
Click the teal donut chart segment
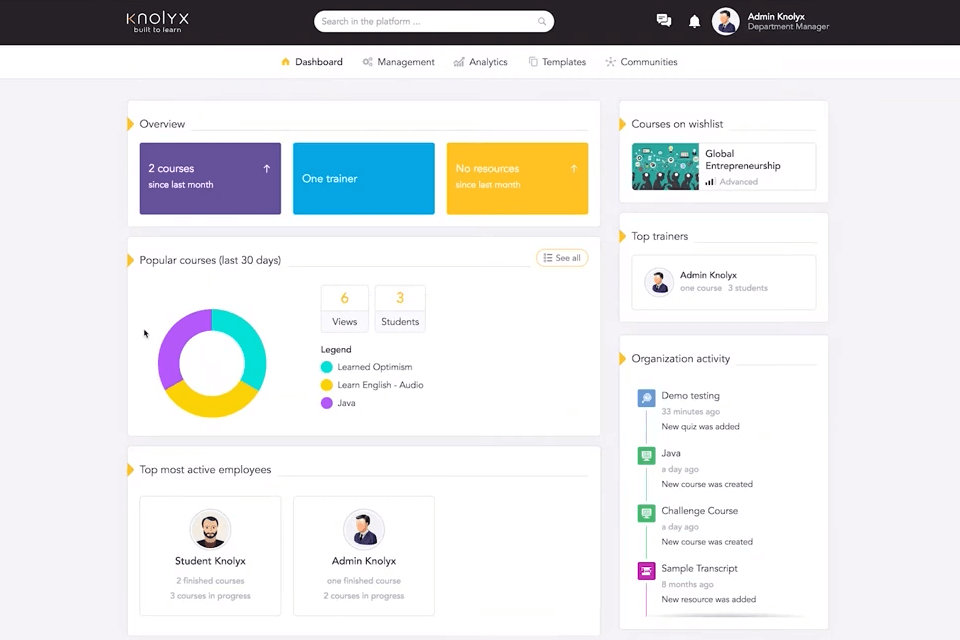tap(250, 343)
